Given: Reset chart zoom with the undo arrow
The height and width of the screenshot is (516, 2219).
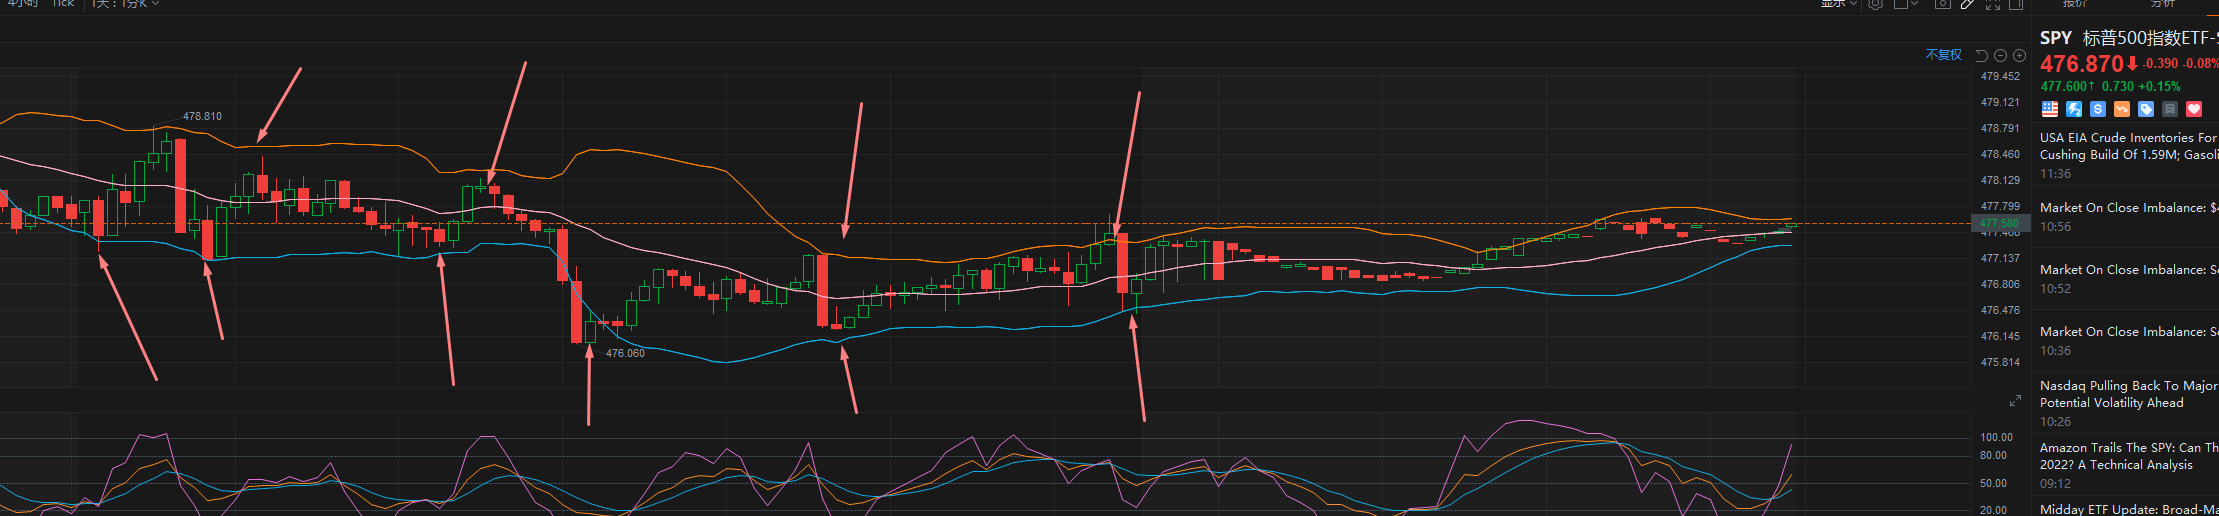Looking at the screenshot, I should [x=1982, y=56].
